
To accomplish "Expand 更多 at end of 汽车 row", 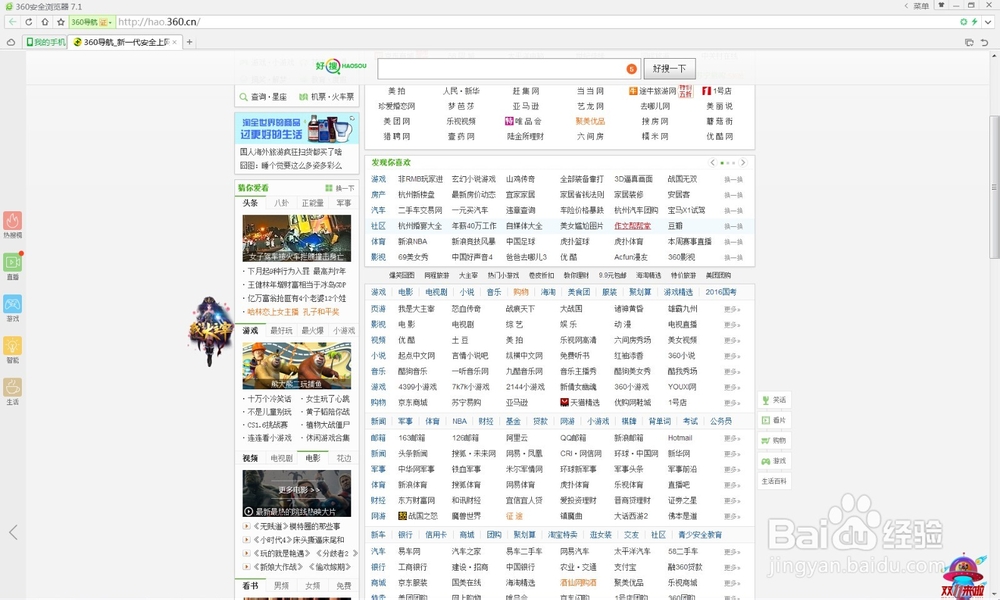I will pyautogui.click(x=732, y=552).
